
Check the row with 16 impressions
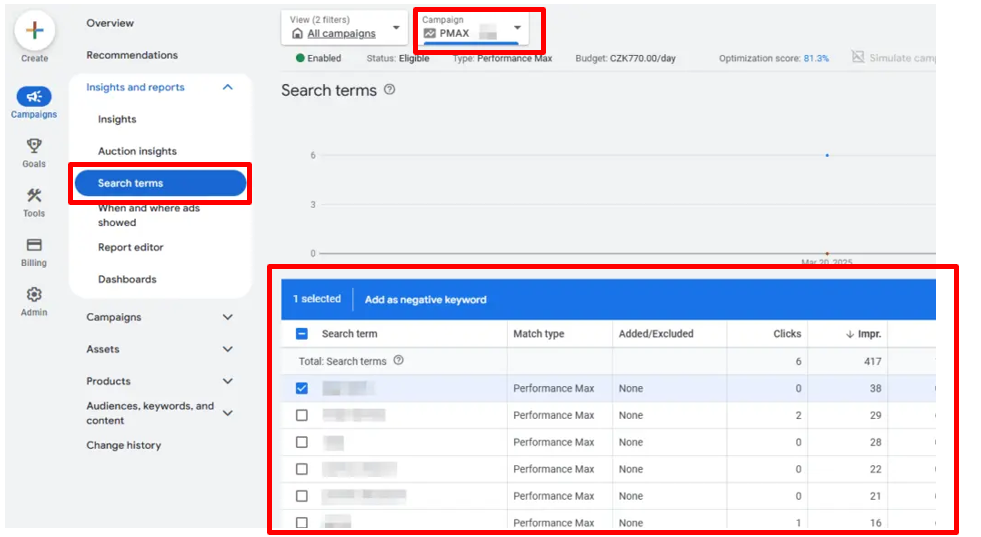coord(302,522)
